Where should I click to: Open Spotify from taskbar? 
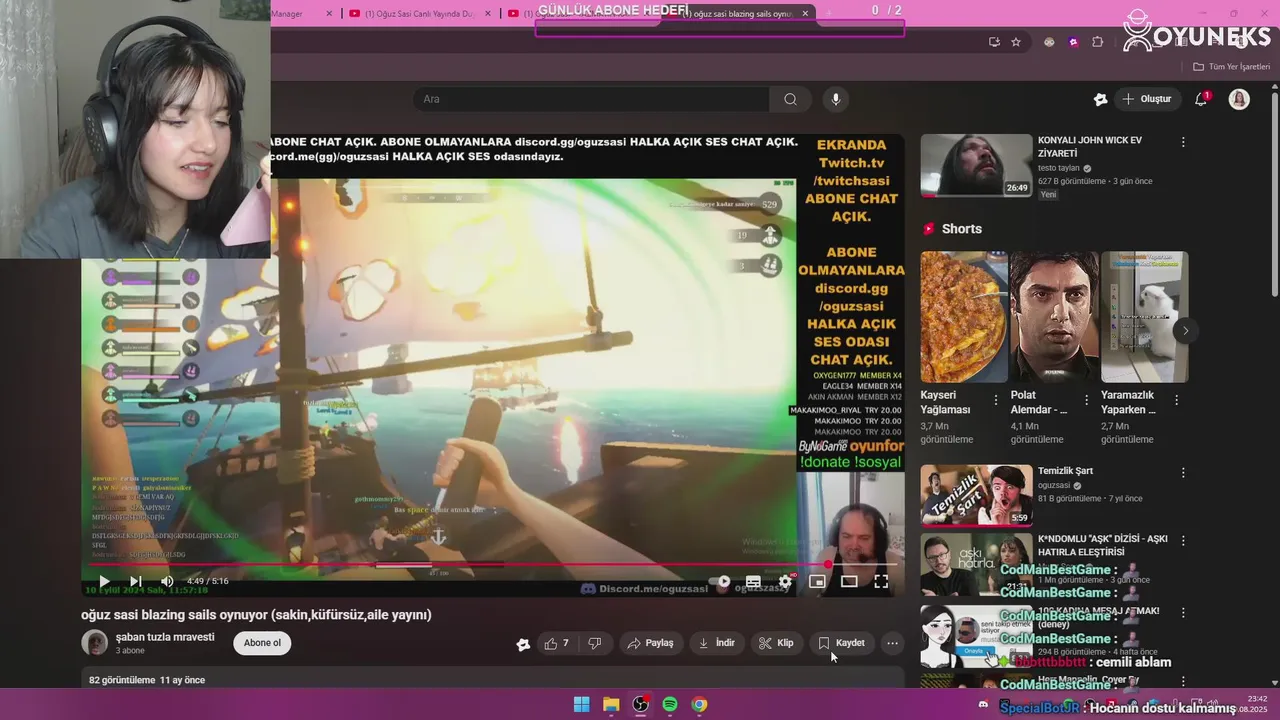point(670,705)
